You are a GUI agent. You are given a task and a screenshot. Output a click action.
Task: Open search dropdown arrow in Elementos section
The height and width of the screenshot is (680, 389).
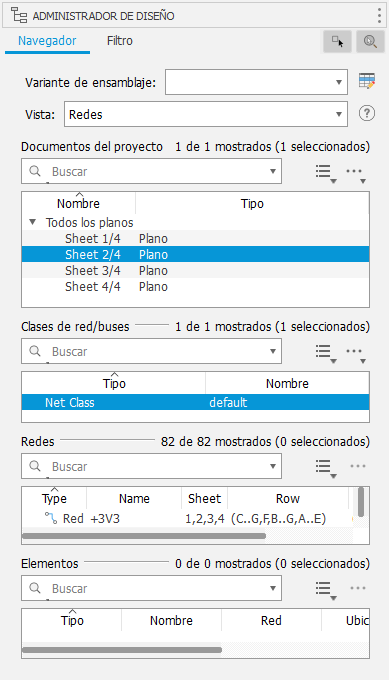point(273,588)
